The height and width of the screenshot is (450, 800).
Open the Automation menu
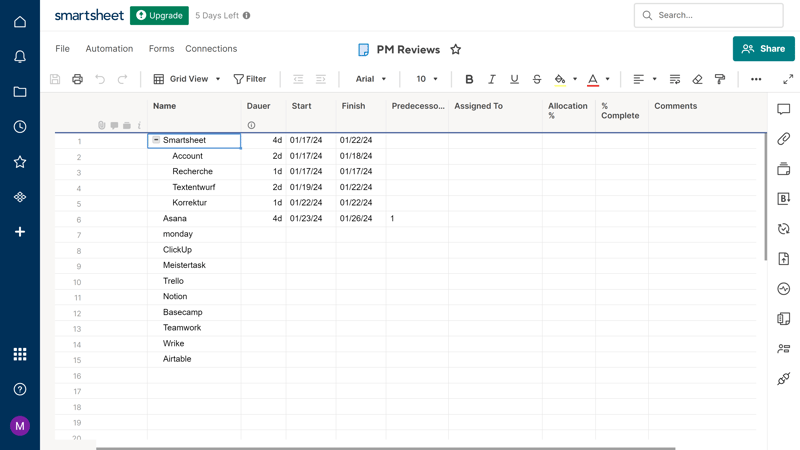click(109, 49)
